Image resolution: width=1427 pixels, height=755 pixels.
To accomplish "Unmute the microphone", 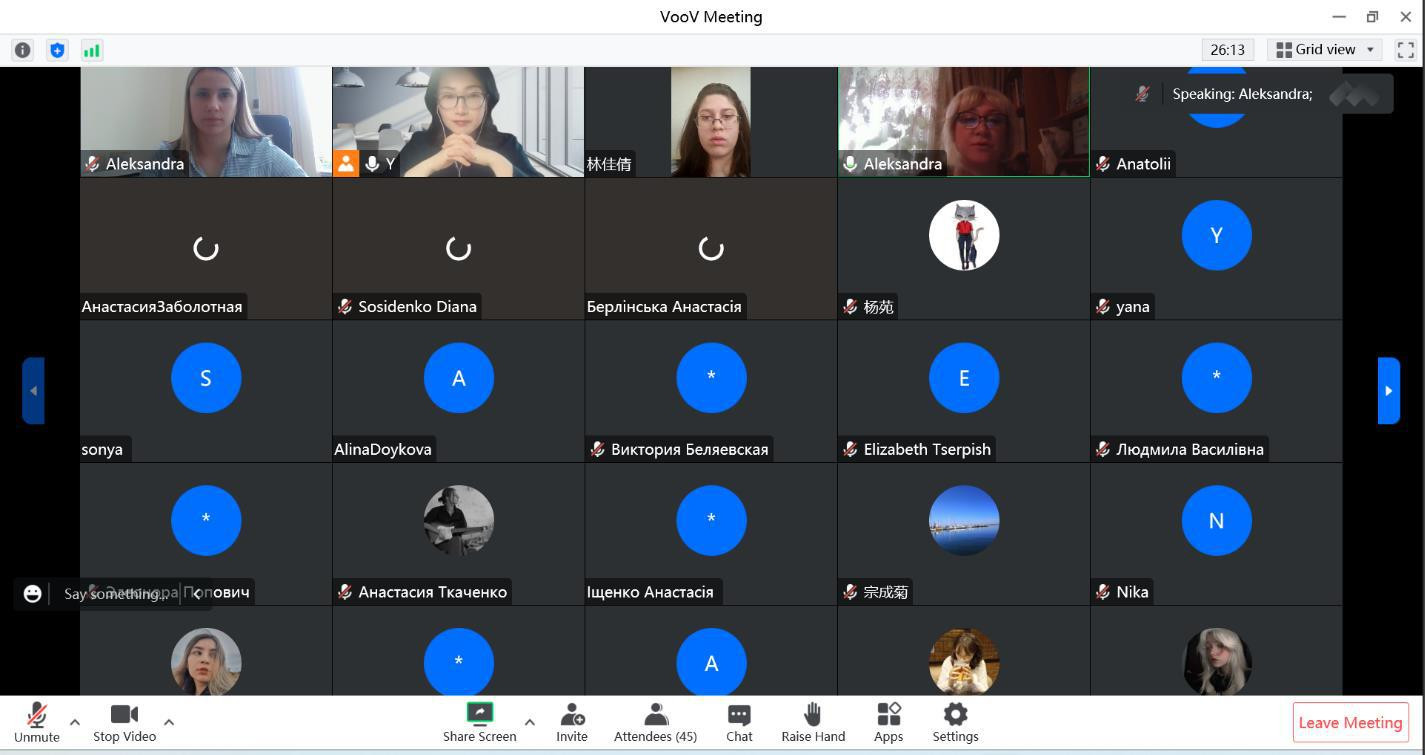I will click(x=37, y=722).
